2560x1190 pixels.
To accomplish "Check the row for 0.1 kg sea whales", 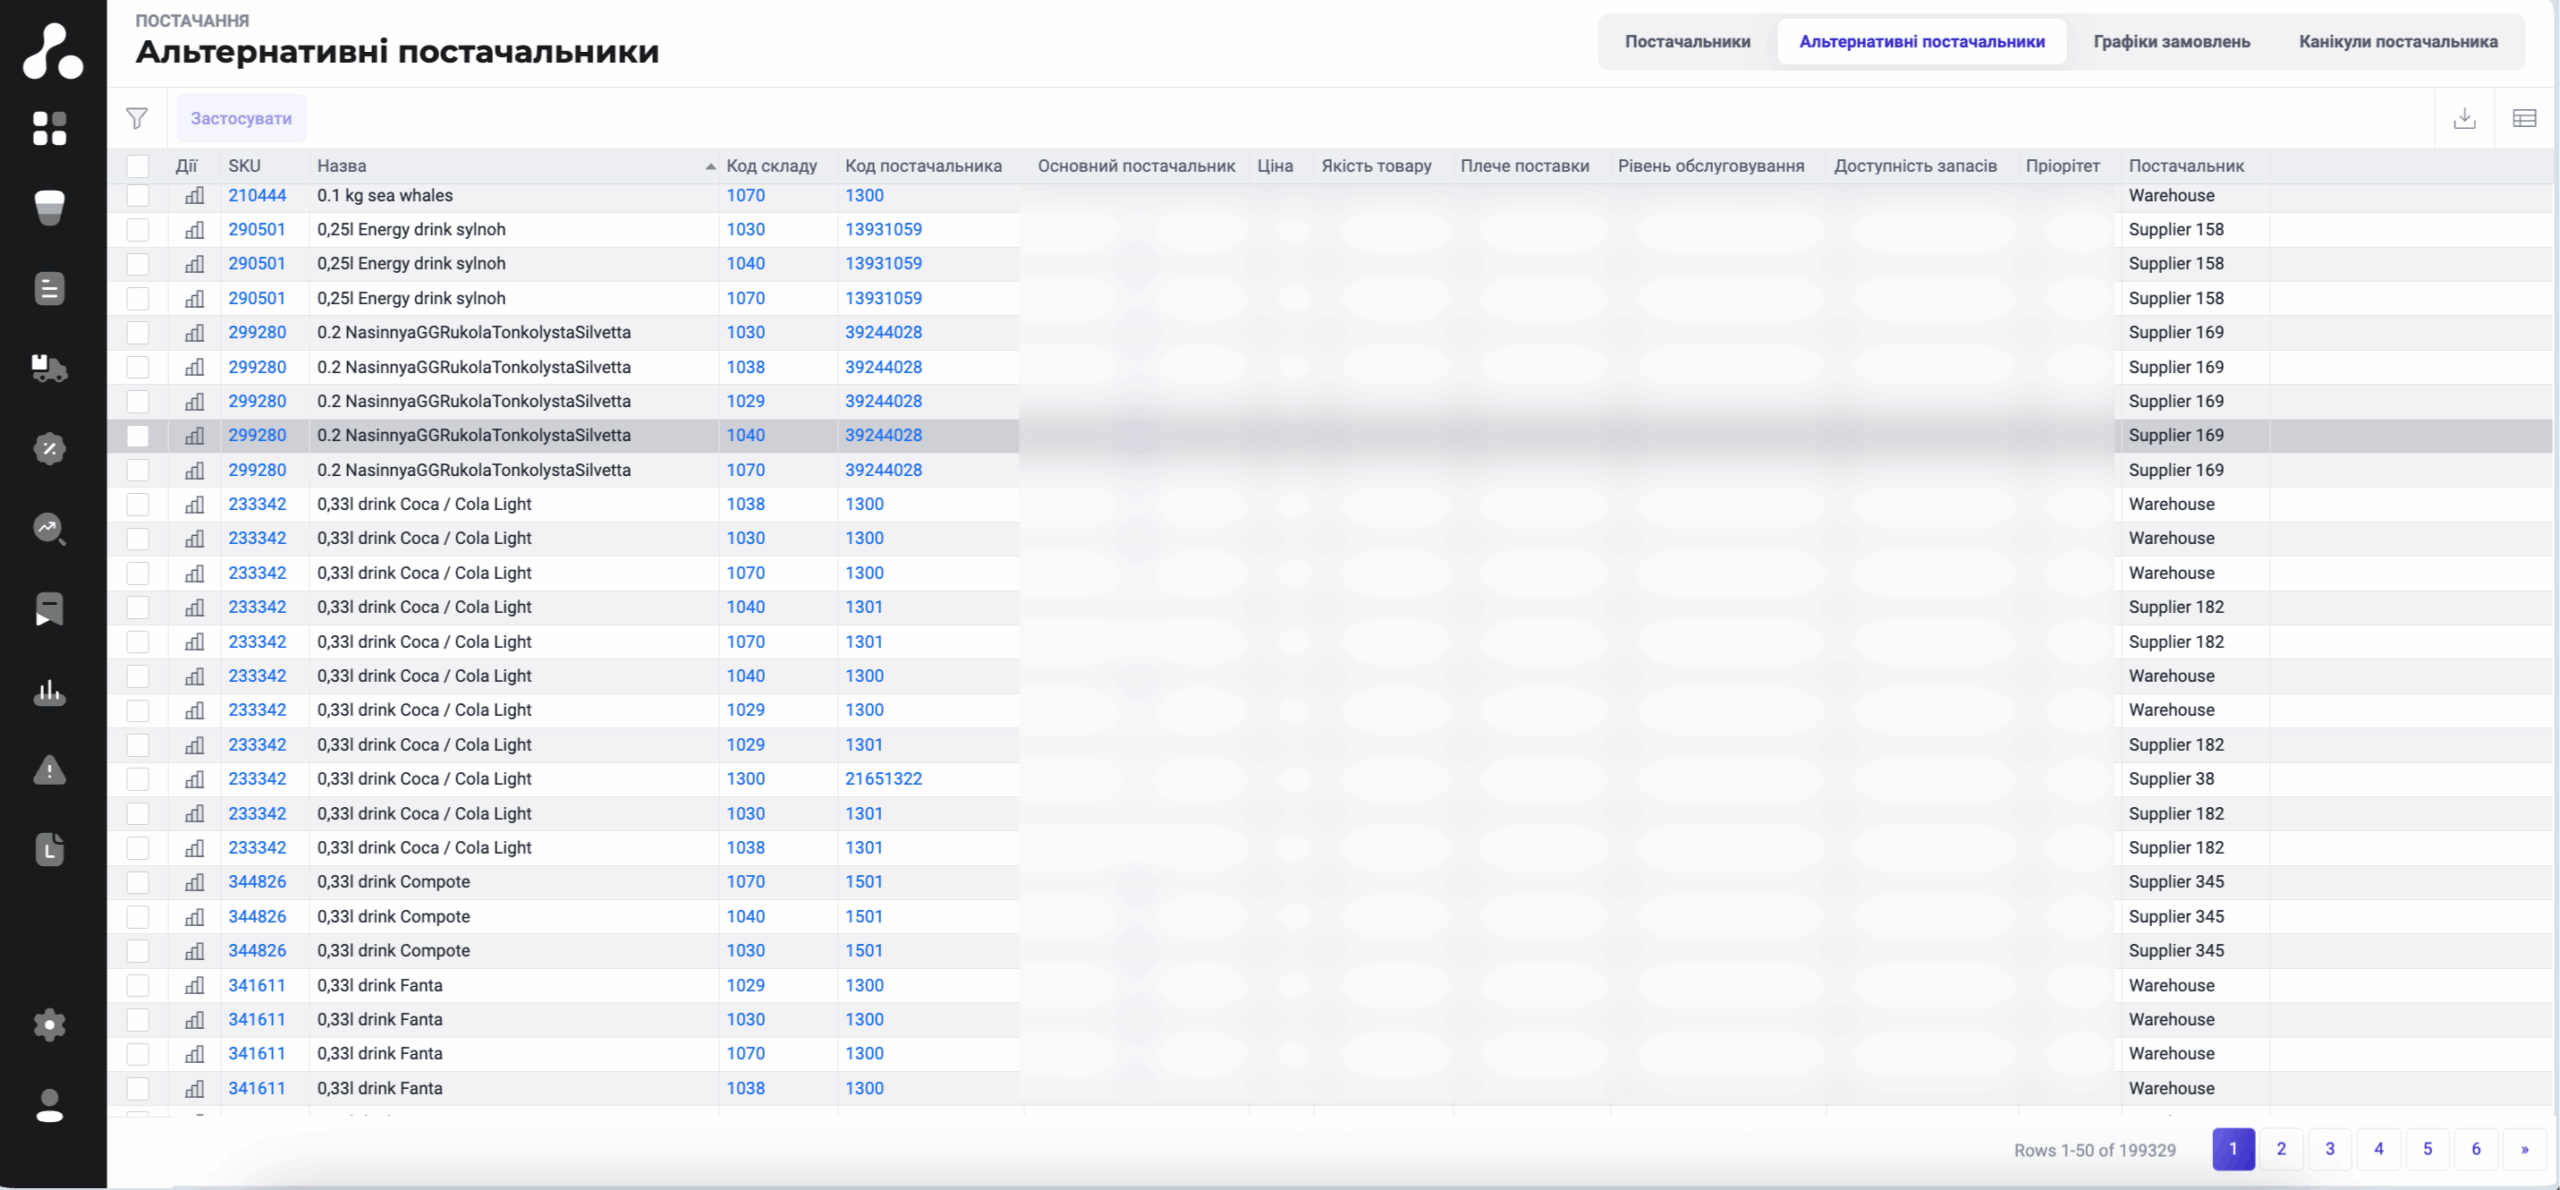I will (138, 196).
